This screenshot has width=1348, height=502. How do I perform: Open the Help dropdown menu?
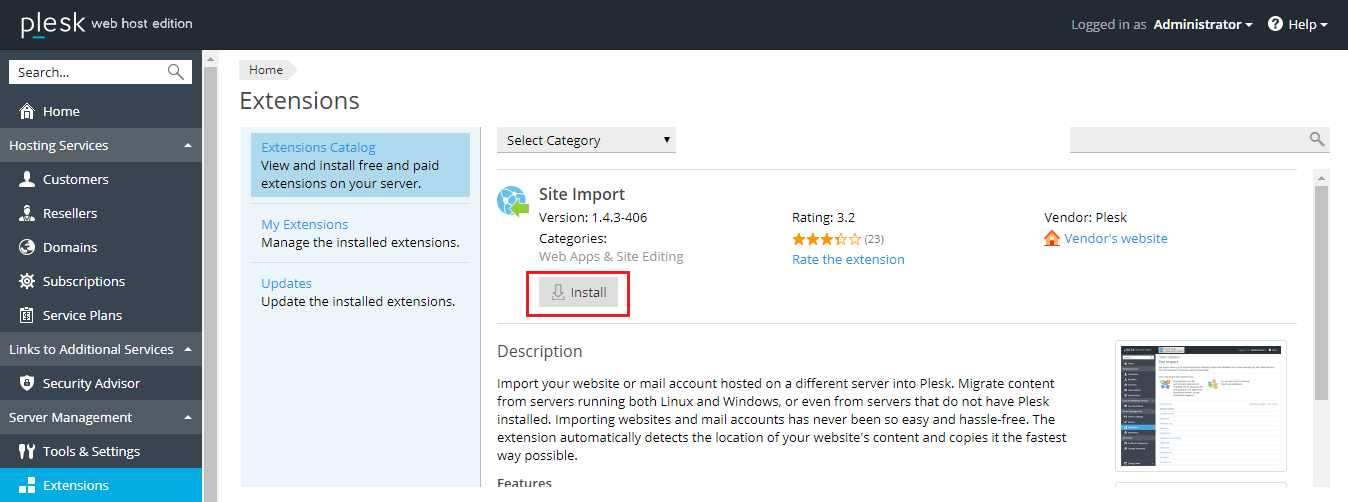(1298, 24)
